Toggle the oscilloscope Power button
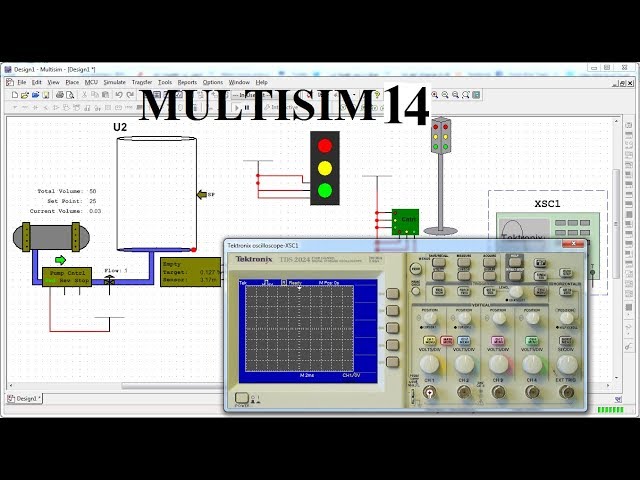The image size is (640, 480). coord(241,398)
